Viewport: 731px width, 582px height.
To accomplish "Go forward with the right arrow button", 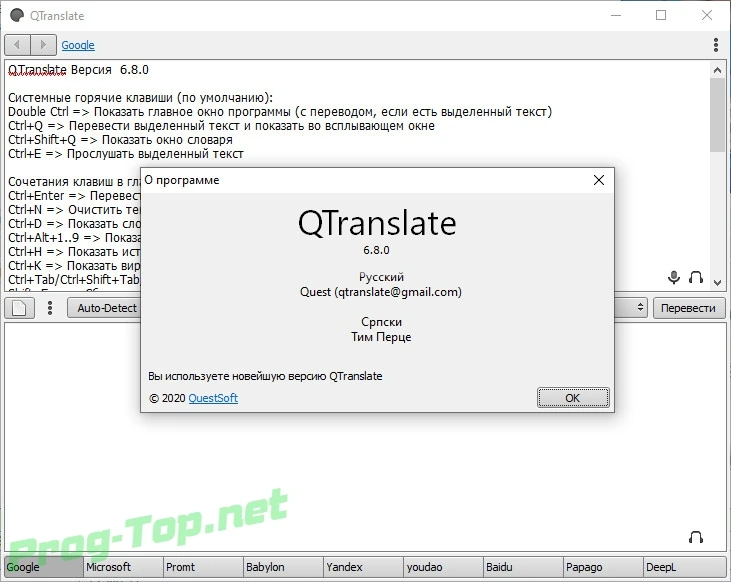I will pyautogui.click(x=43, y=45).
